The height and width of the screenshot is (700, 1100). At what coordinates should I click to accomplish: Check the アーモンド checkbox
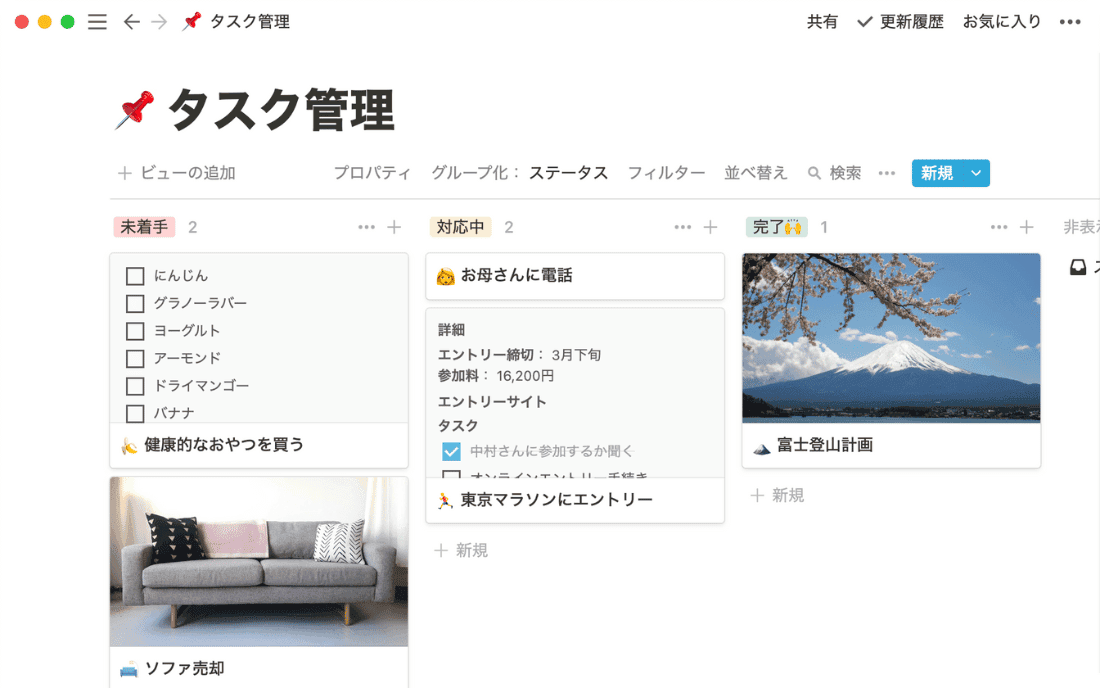135,359
